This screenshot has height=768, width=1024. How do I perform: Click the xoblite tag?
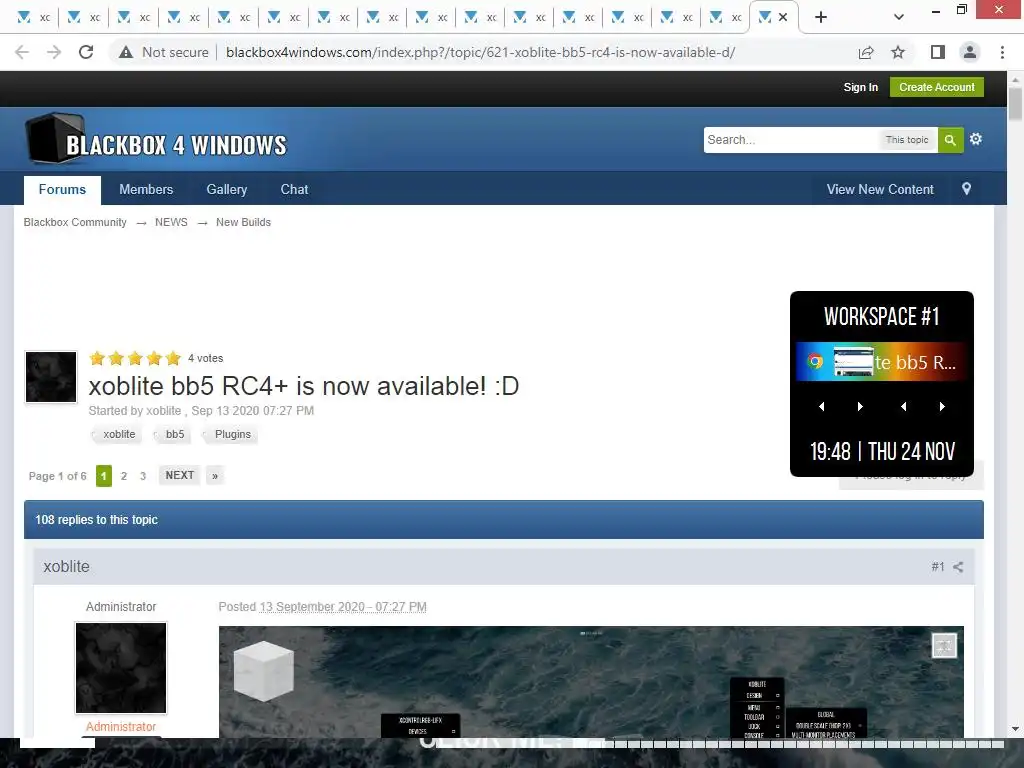click(116, 434)
